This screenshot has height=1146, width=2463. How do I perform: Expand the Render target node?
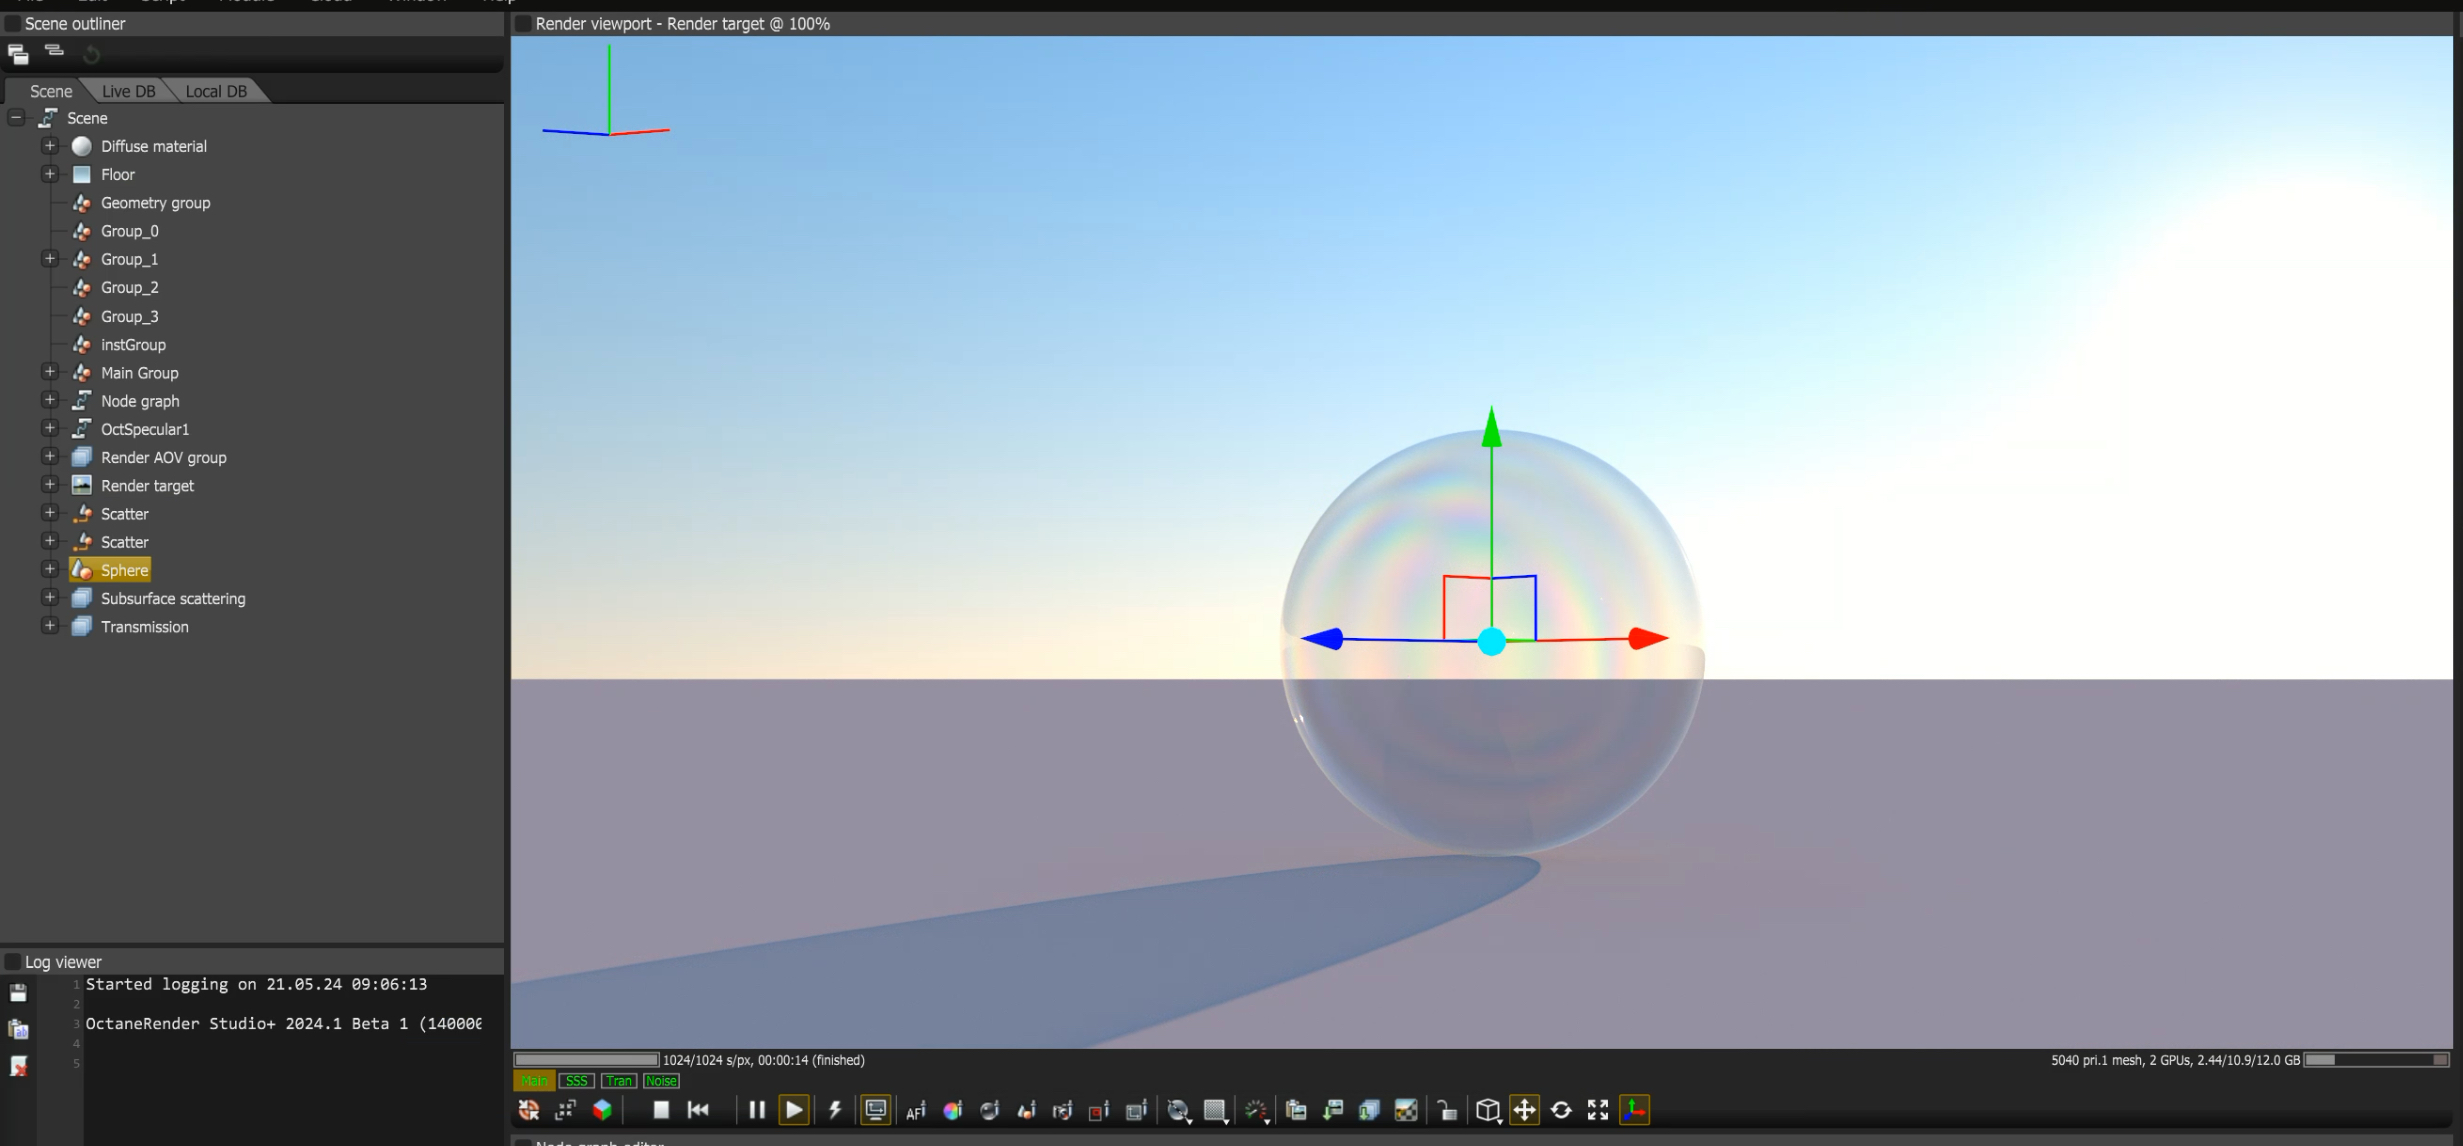click(49, 485)
